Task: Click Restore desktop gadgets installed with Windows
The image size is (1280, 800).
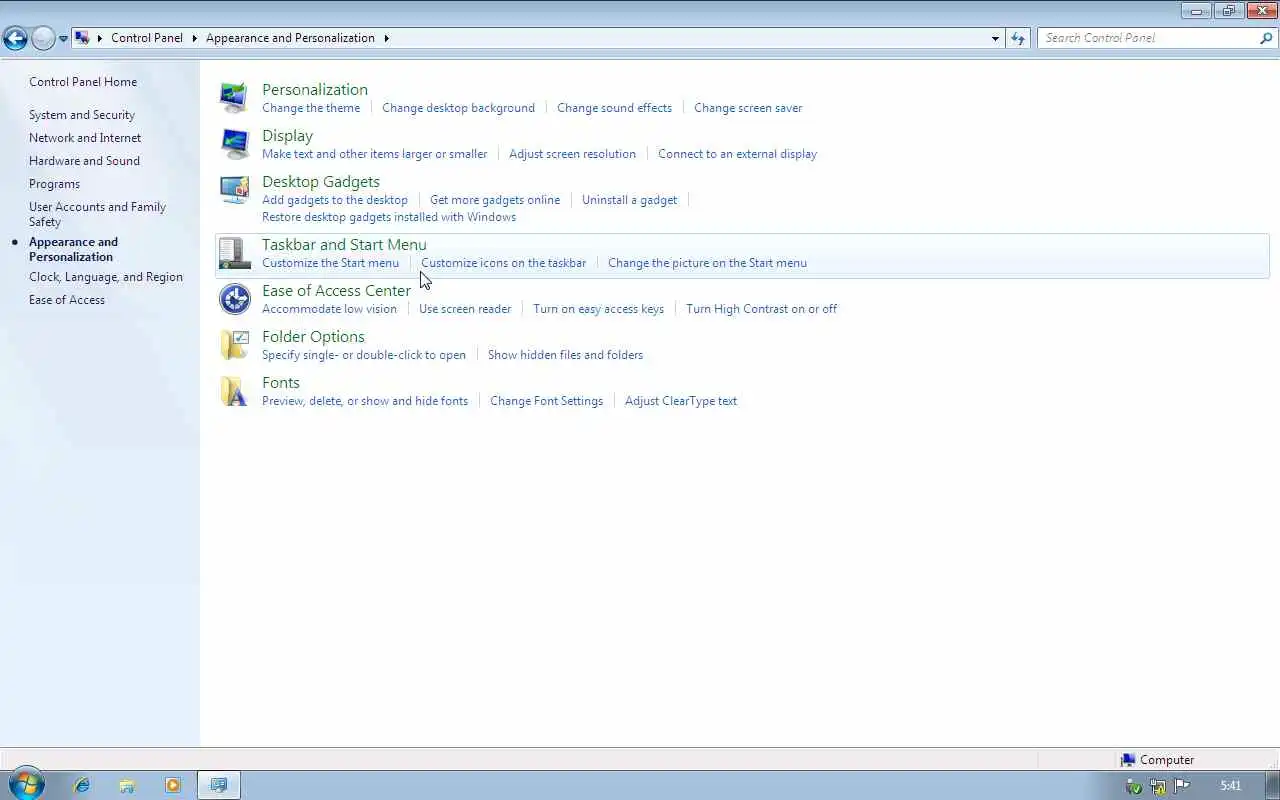Action: point(389,217)
